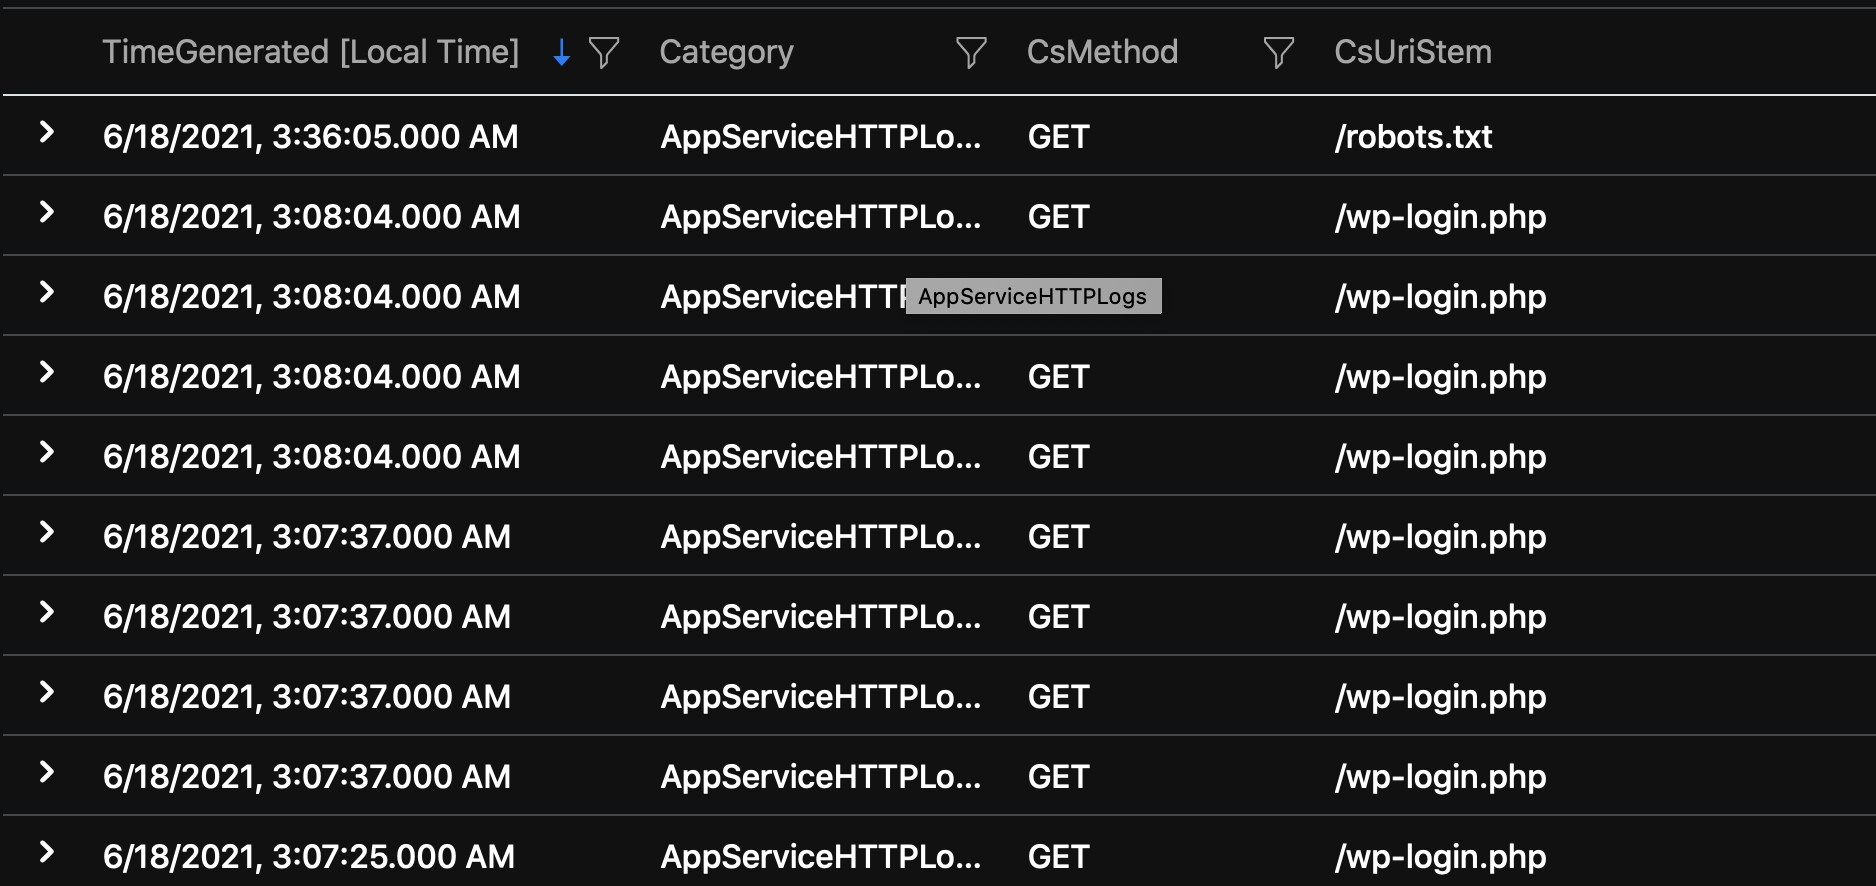Expand row showing the AppServiceHTTPLogs tooltip
This screenshot has width=1876, height=886.
46,292
